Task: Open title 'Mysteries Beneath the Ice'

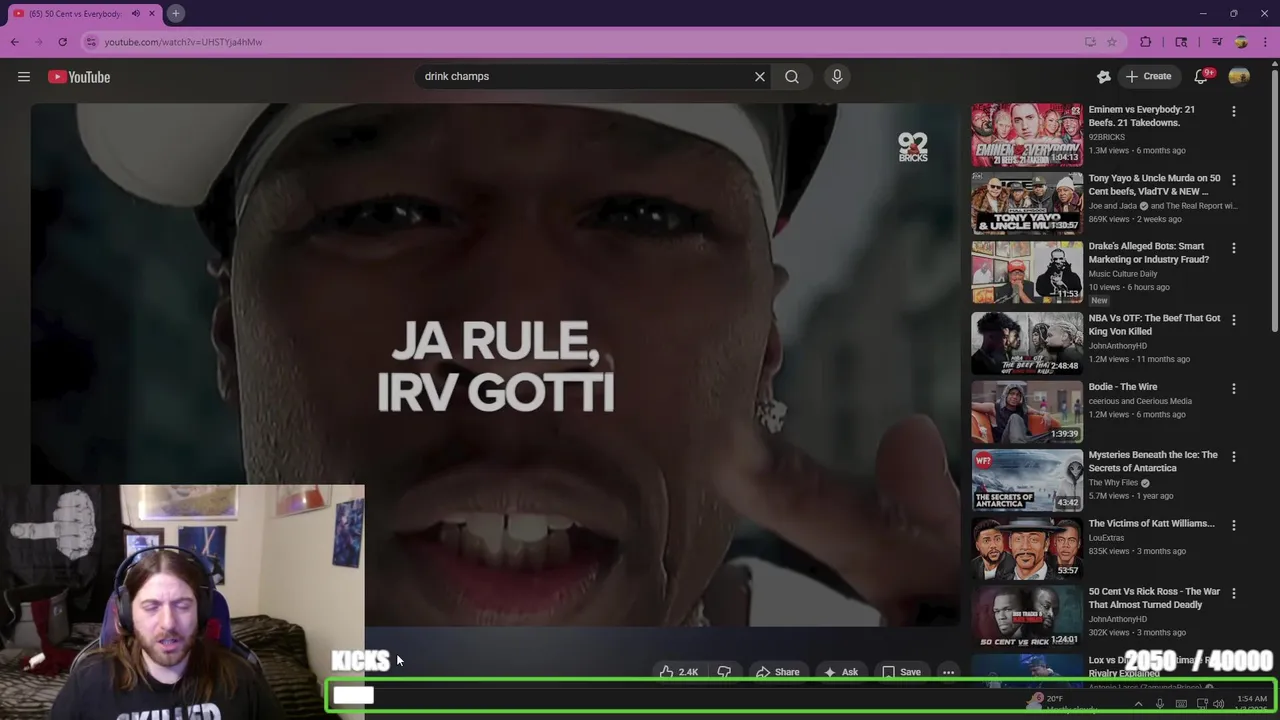Action: [x=1152, y=461]
